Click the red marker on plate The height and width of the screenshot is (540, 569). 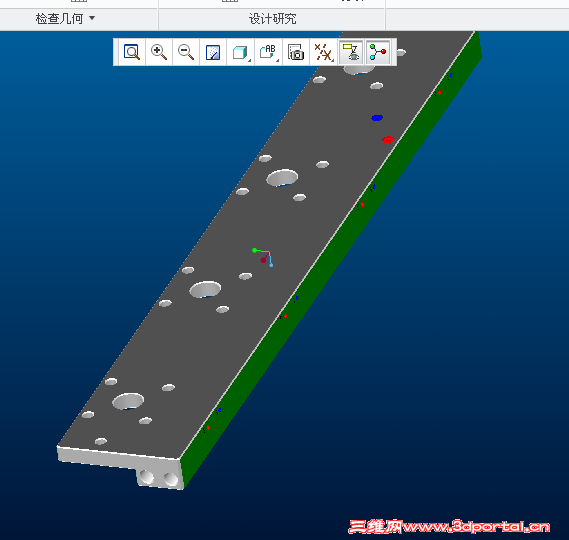388,139
